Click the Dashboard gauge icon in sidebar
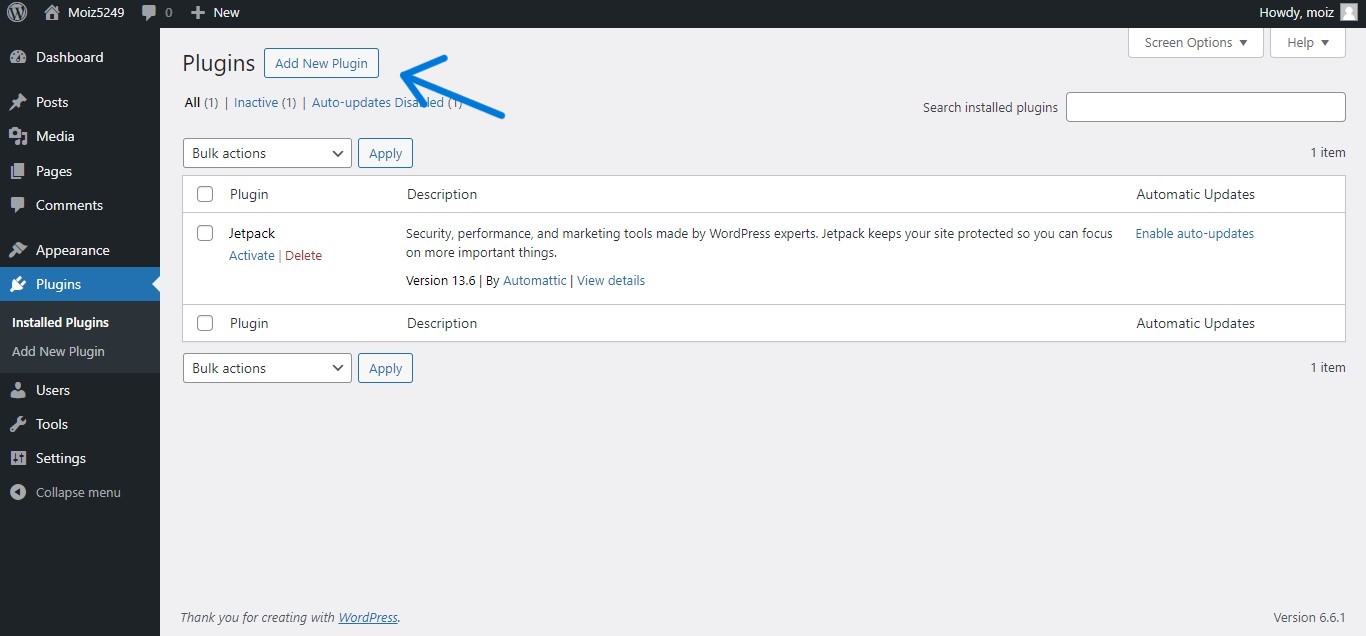1366x636 pixels. coord(18,58)
